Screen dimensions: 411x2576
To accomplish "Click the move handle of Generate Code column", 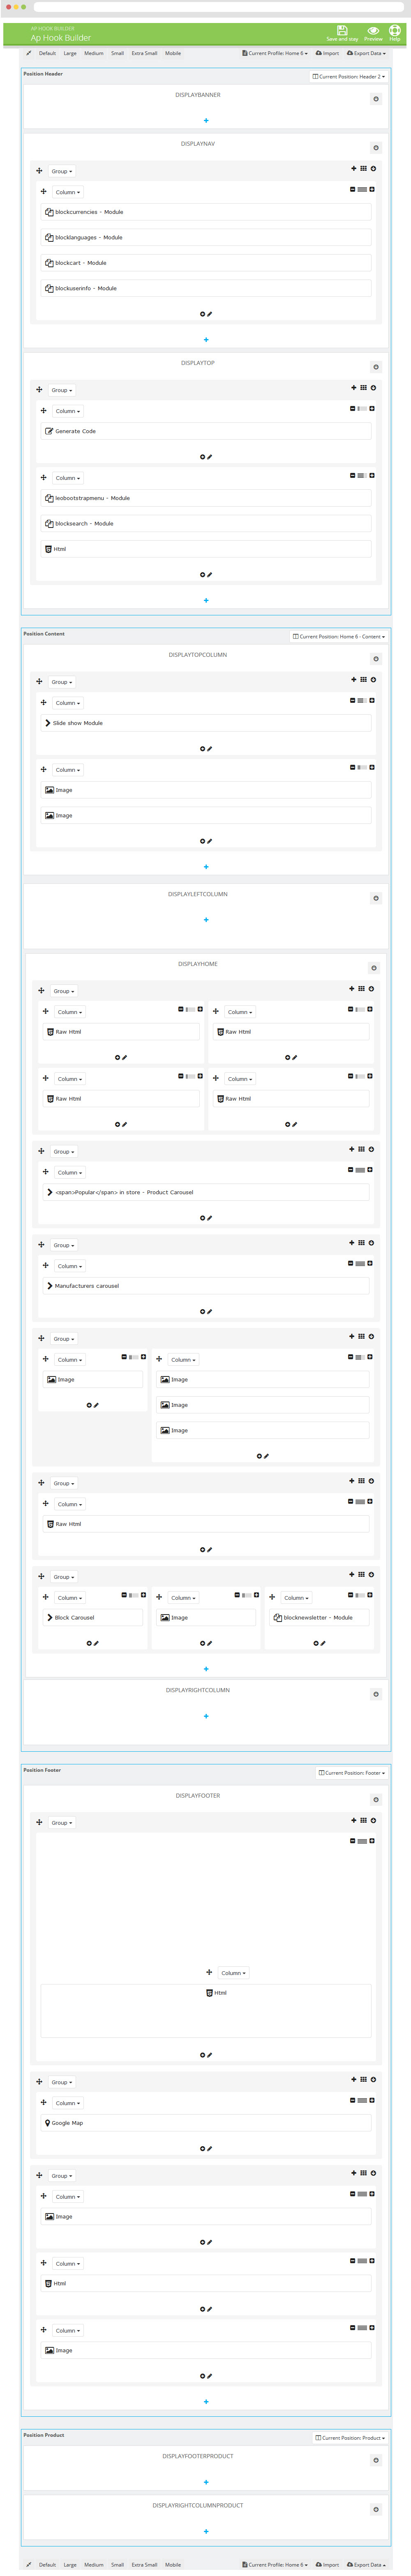I will tap(43, 411).
